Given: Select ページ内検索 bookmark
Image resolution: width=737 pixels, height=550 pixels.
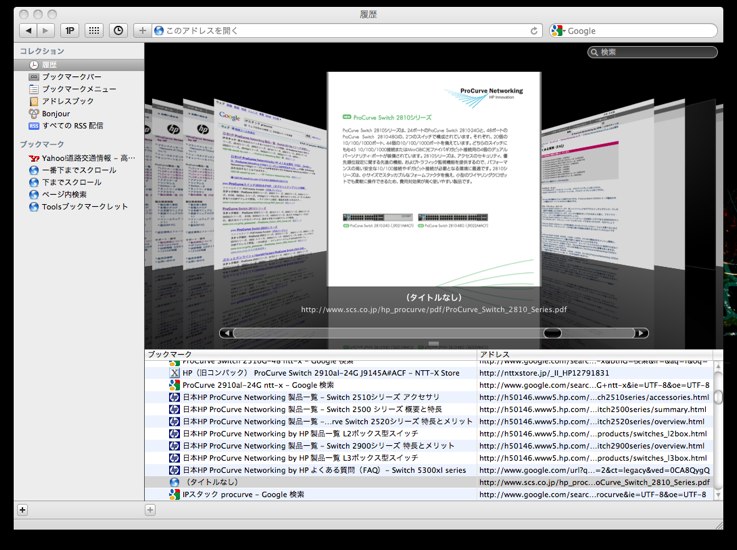Looking at the screenshot, I should pyautogui.click(x=79, y=195).
